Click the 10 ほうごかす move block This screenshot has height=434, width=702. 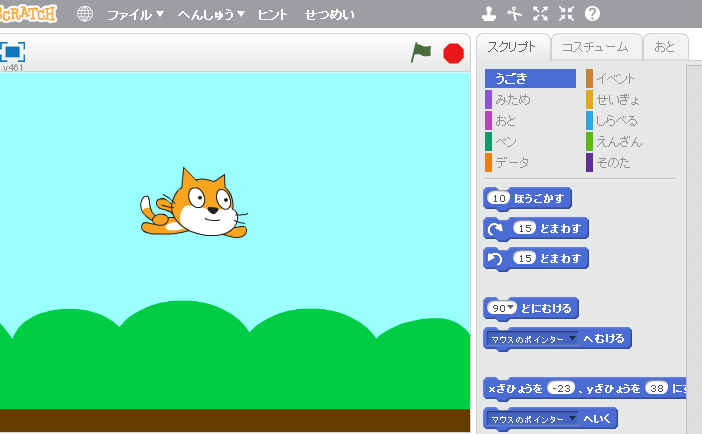click(527, 198)
